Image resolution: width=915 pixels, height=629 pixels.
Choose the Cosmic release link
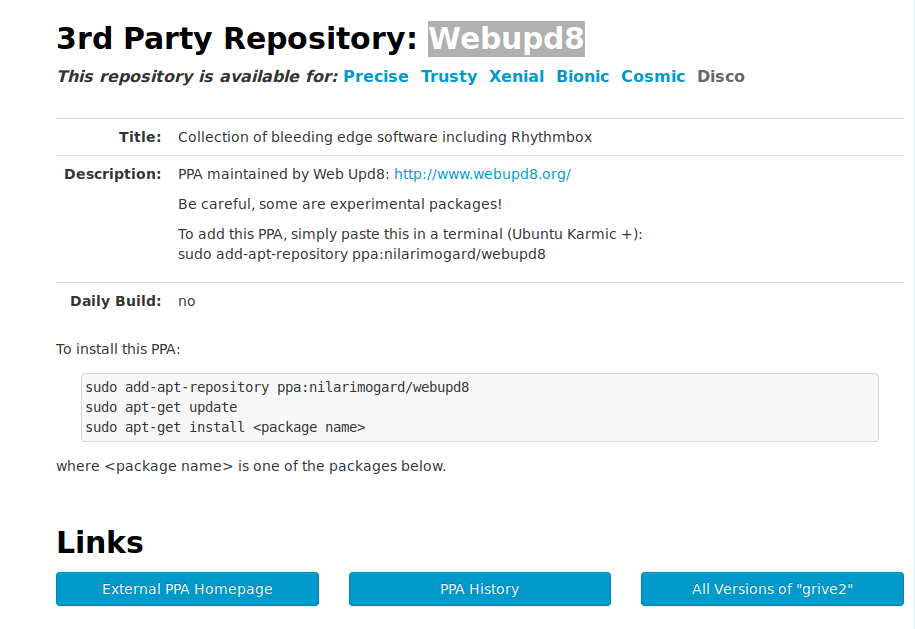[653, 76]
